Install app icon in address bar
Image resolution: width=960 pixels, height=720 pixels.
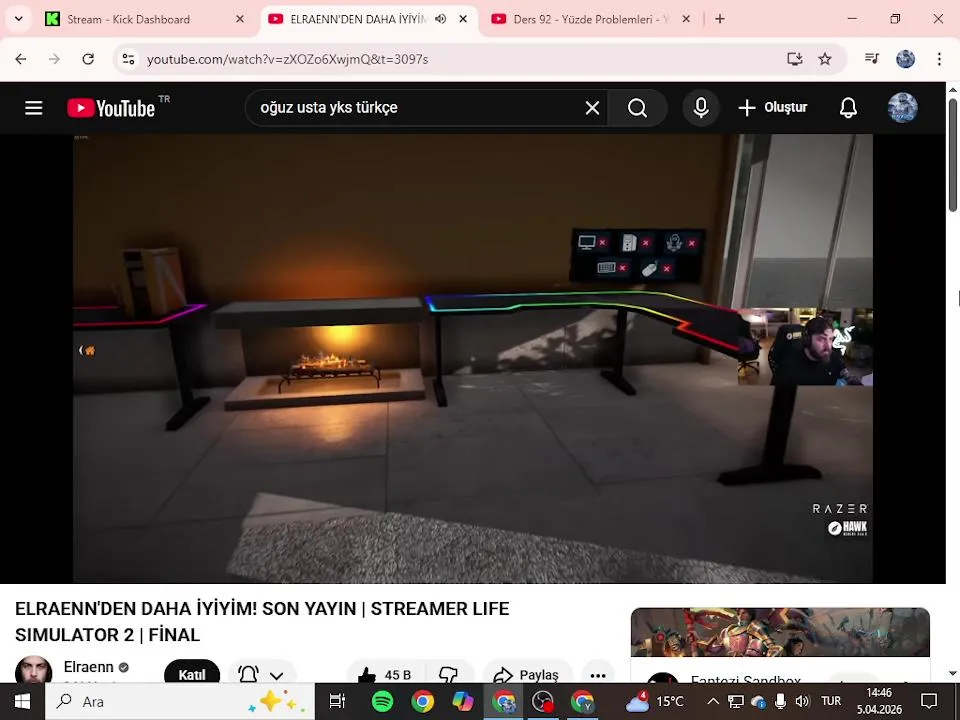click(794, 59)
